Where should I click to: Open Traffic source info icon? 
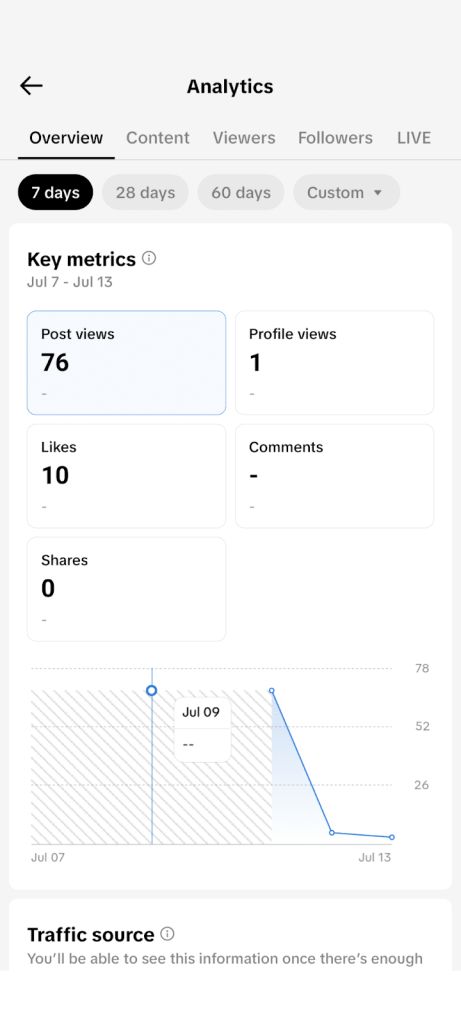click(x=167, y=934)
